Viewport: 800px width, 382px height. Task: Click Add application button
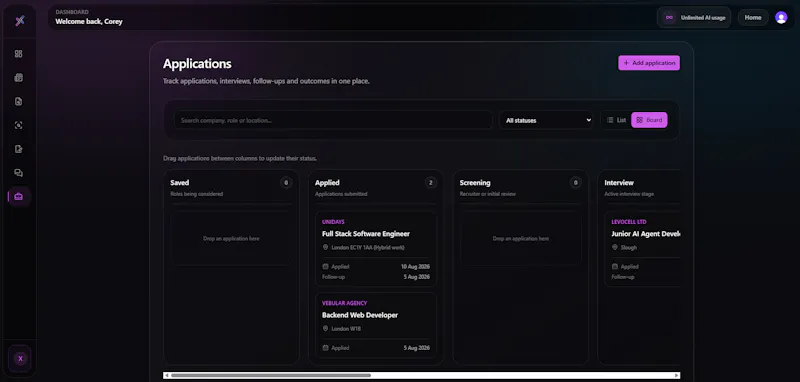click(649, 63)
